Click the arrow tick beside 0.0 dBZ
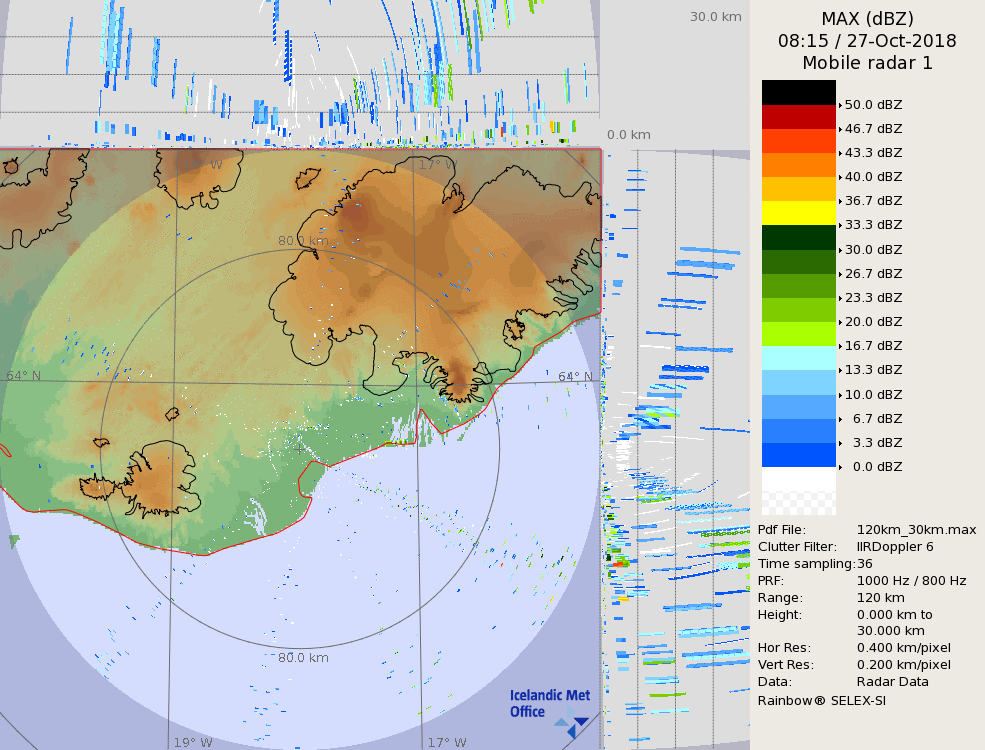 click(840, 467)
